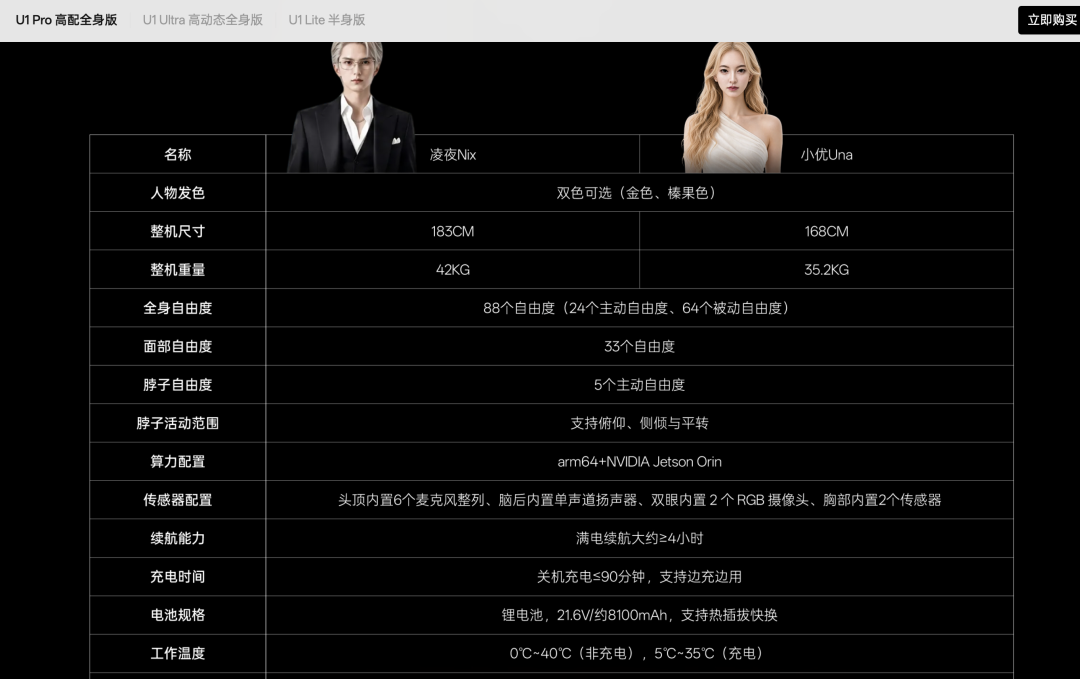Screen dimensions: 1080x679
Task: Click the 充电时间 row label
Action: click(x=178, y=577)
